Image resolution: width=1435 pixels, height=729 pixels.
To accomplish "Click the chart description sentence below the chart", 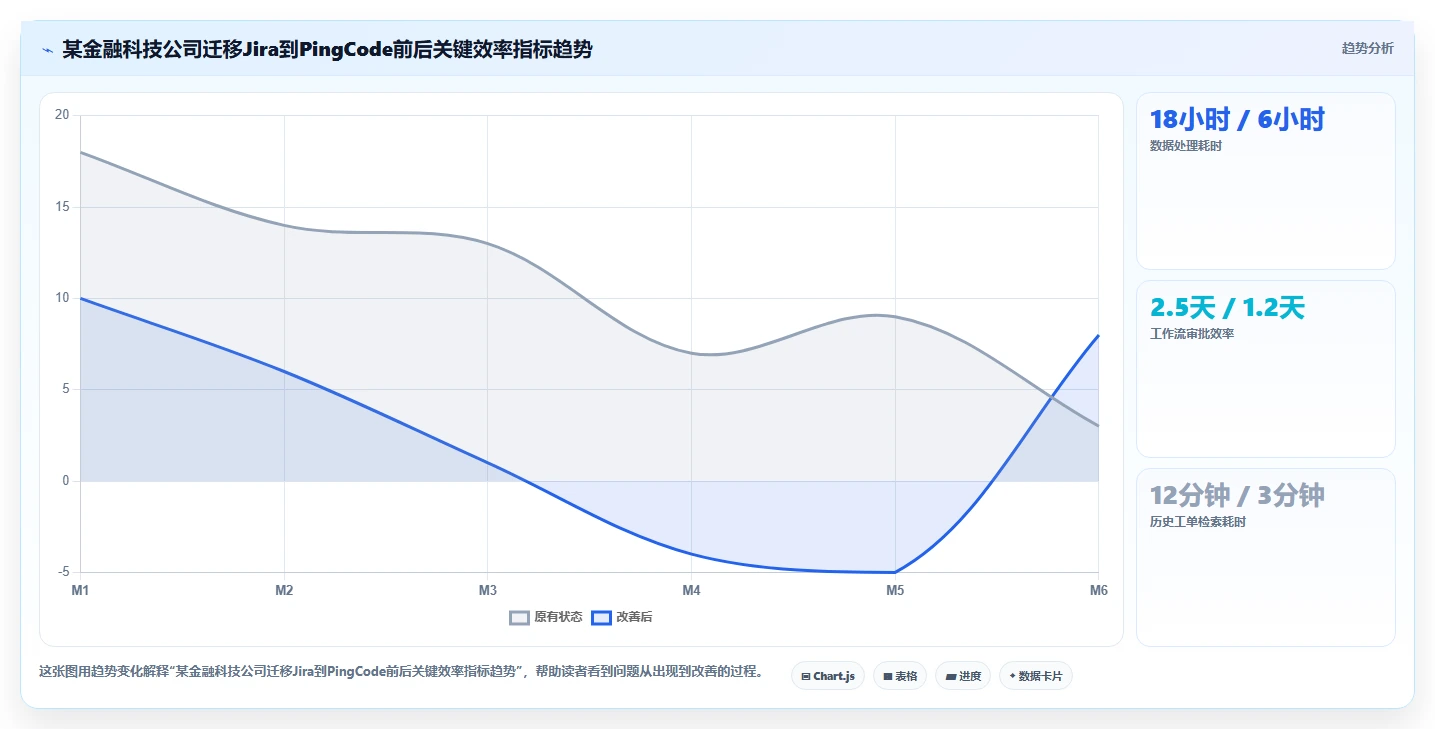I will (x=400, y=672).
